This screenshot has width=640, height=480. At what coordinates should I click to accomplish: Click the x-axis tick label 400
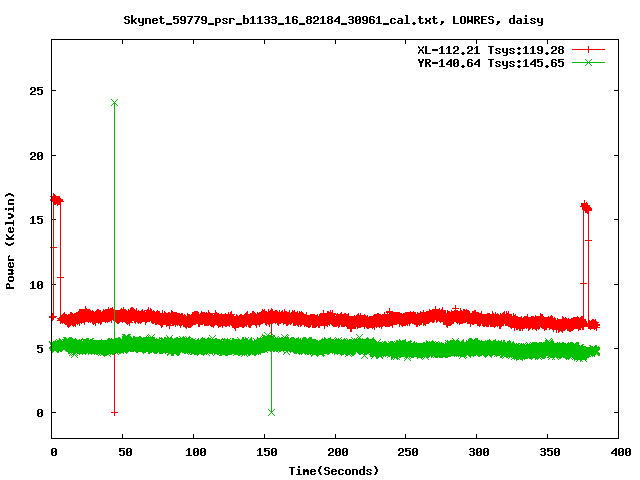click(x=621, y=452)
